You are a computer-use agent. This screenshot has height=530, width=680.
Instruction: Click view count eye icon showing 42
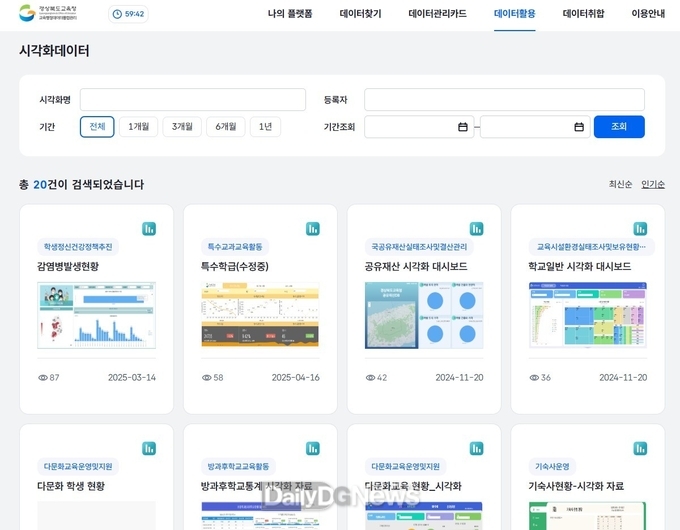(x=370, y=378)
